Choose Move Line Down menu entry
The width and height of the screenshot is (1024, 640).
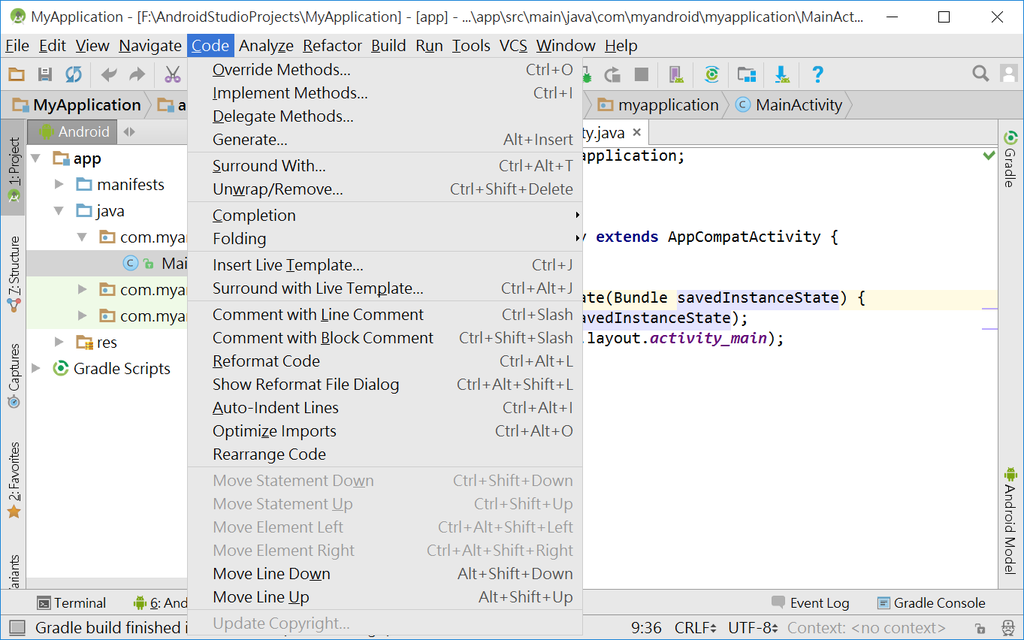[x=385, y=573]
